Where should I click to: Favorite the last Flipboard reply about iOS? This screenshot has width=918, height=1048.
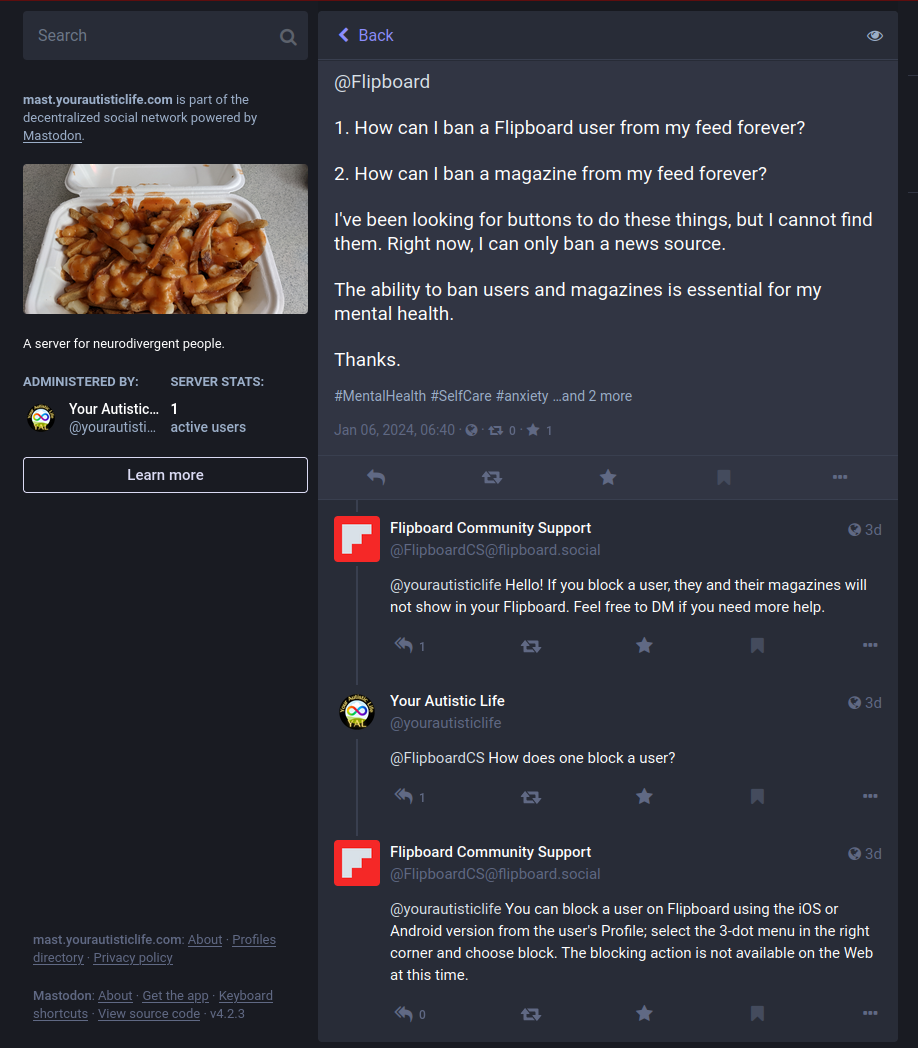click(644, 1013)
